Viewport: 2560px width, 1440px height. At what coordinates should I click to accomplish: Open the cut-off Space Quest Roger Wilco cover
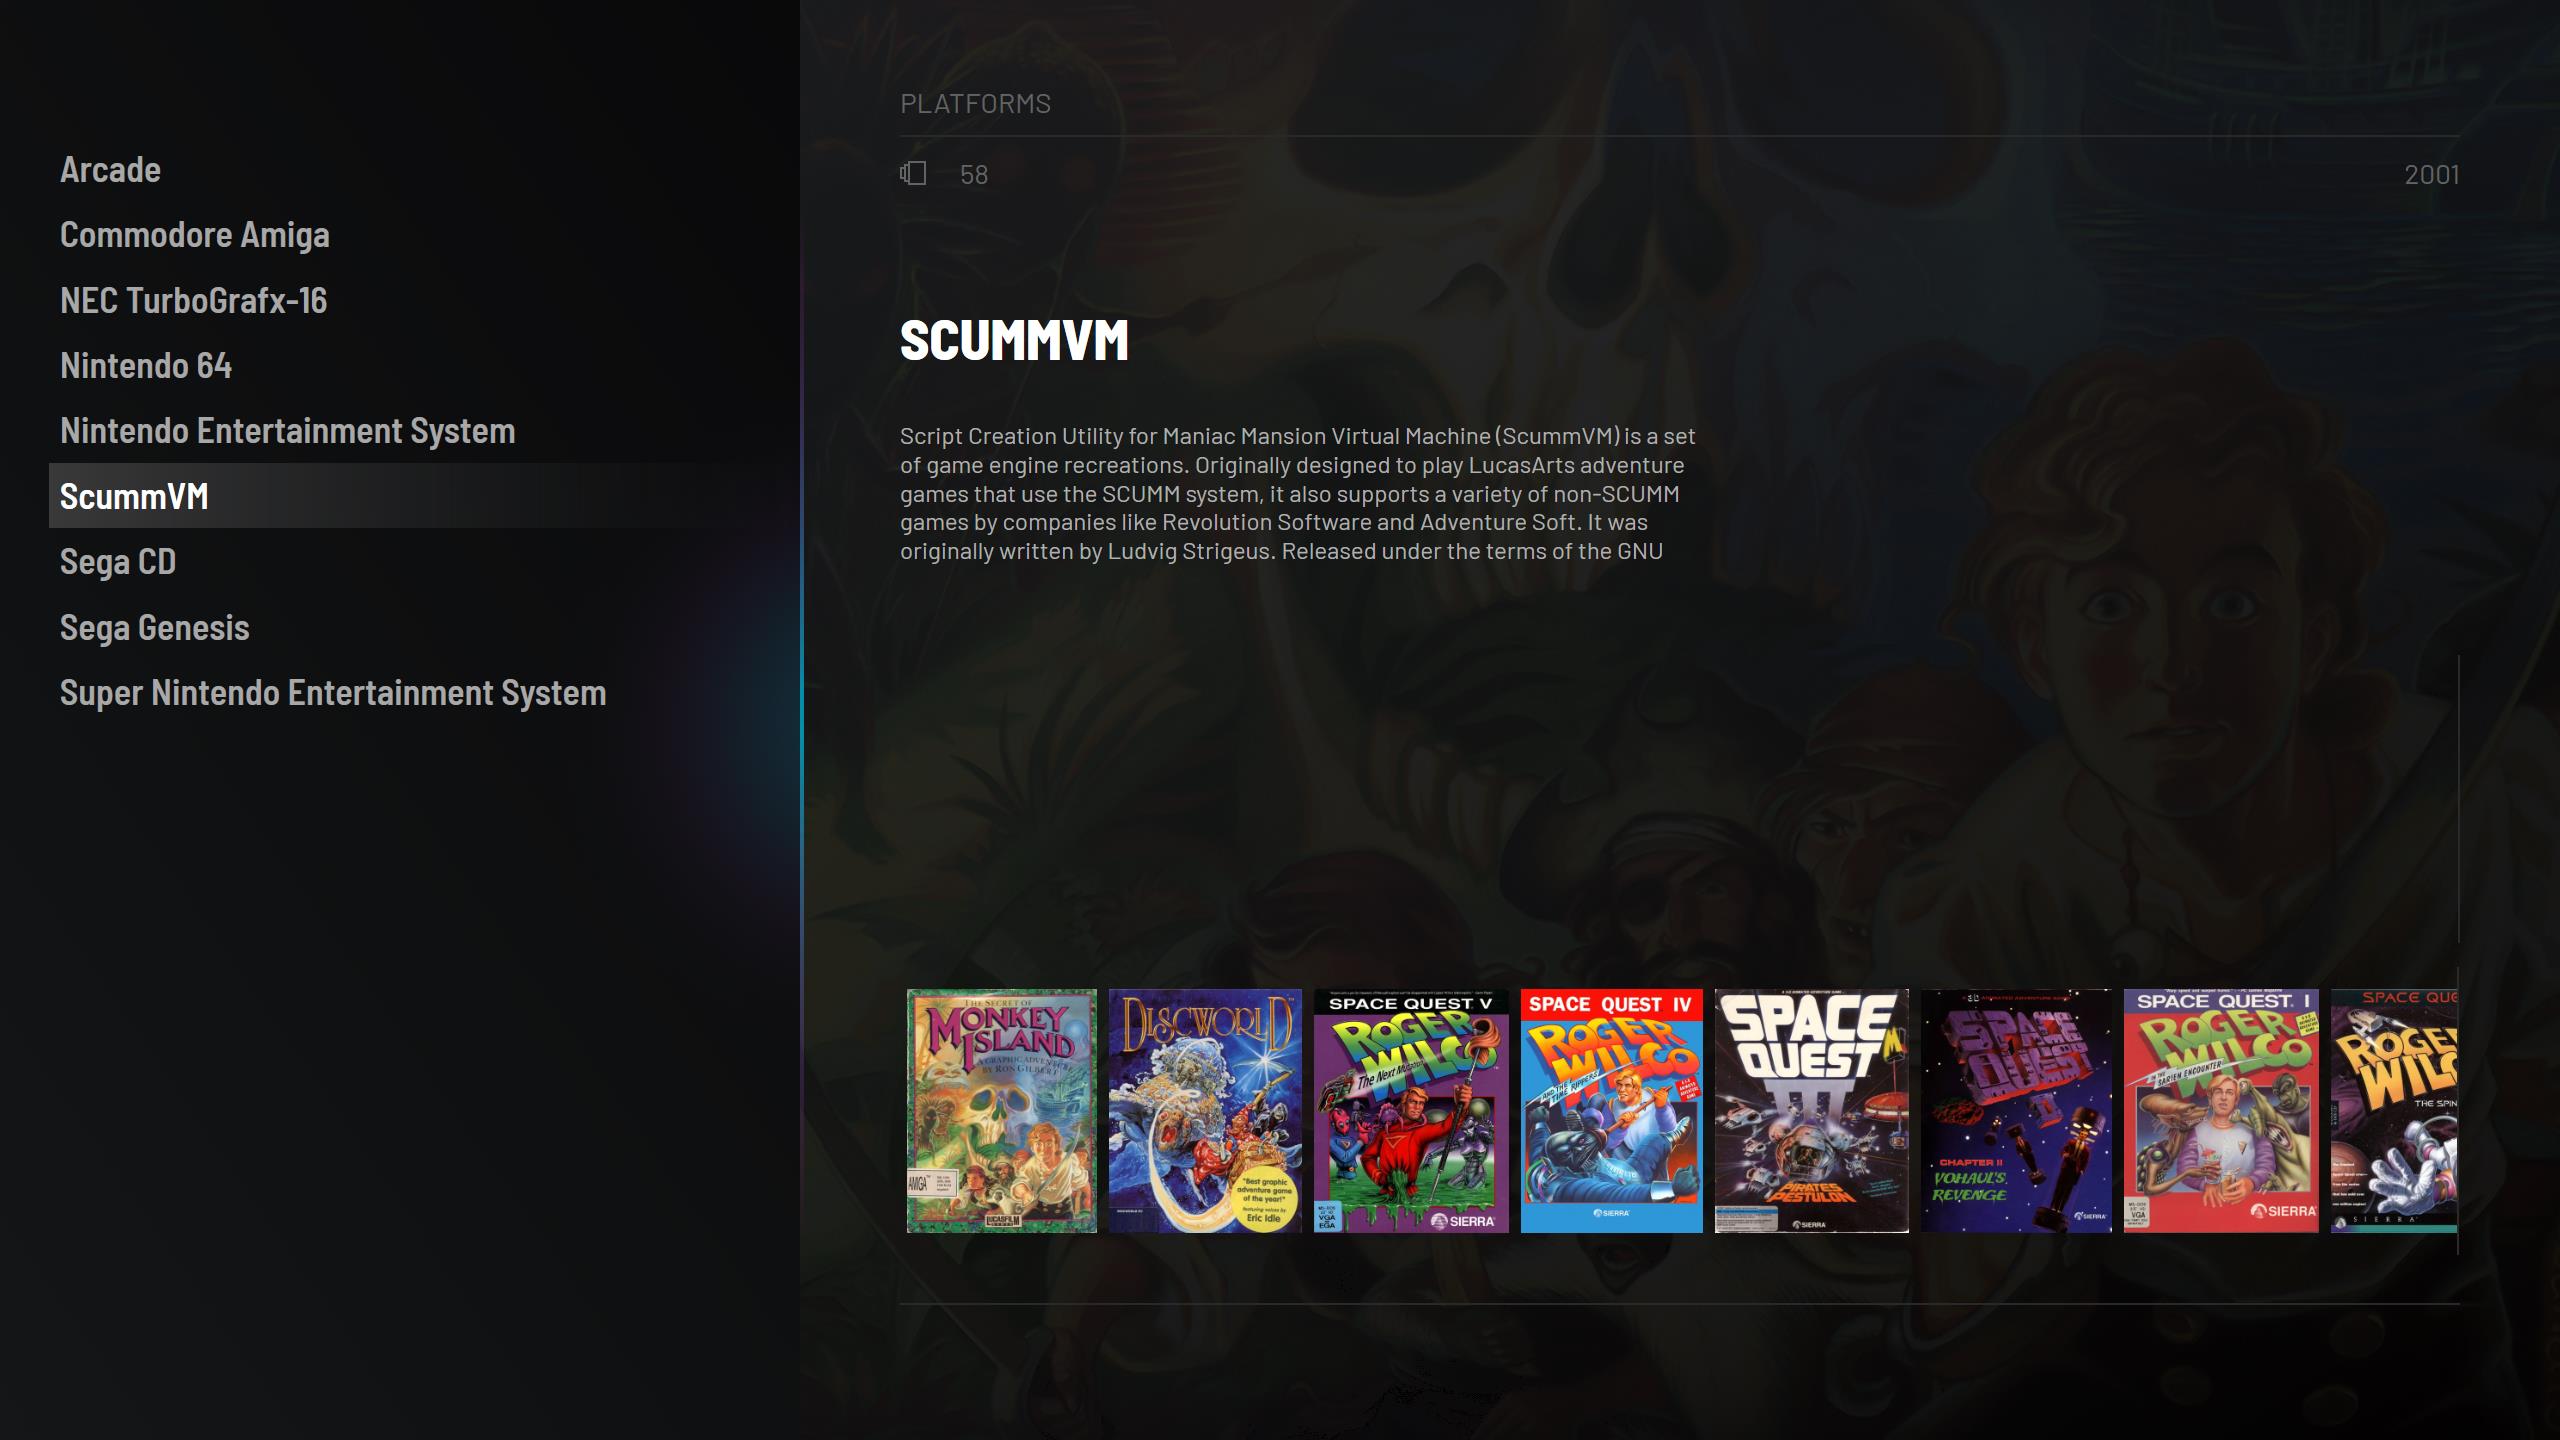[2394, 1111]
